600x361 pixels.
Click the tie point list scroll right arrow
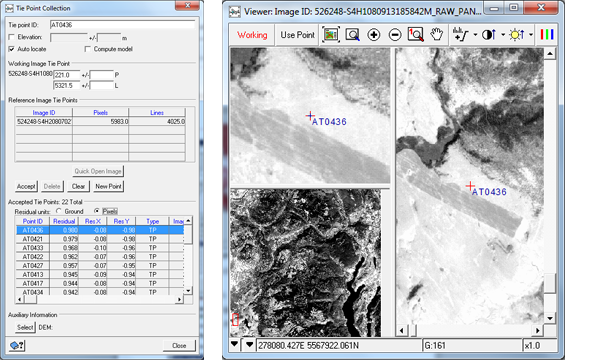(179, 299)
